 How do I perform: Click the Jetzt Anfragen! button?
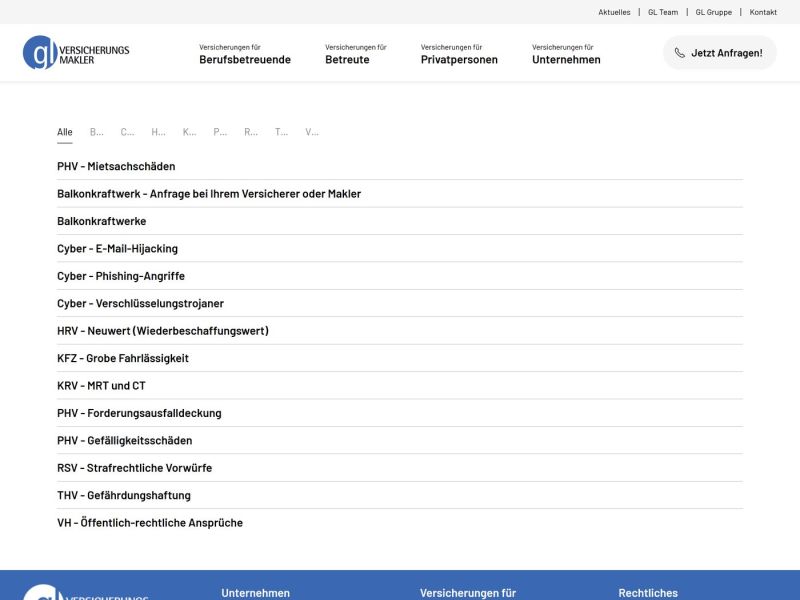pos(719,53)
